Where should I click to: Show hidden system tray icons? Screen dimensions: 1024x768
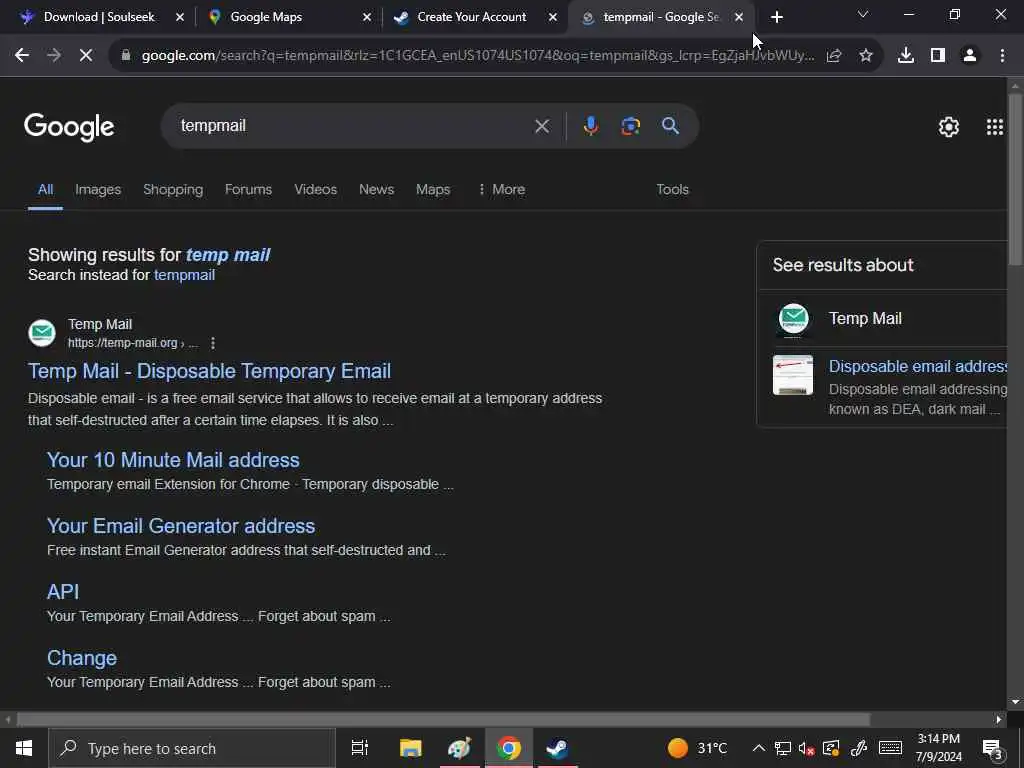pyautogui.click(x=758, y=748)
